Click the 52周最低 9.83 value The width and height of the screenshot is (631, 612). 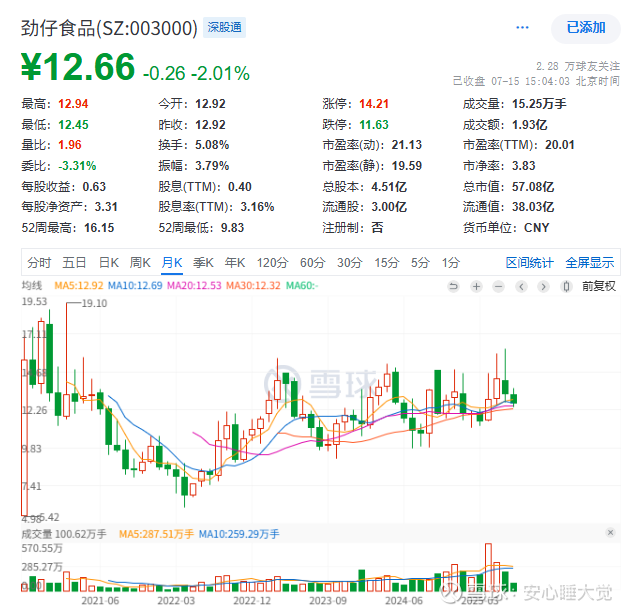pos(232,228)
